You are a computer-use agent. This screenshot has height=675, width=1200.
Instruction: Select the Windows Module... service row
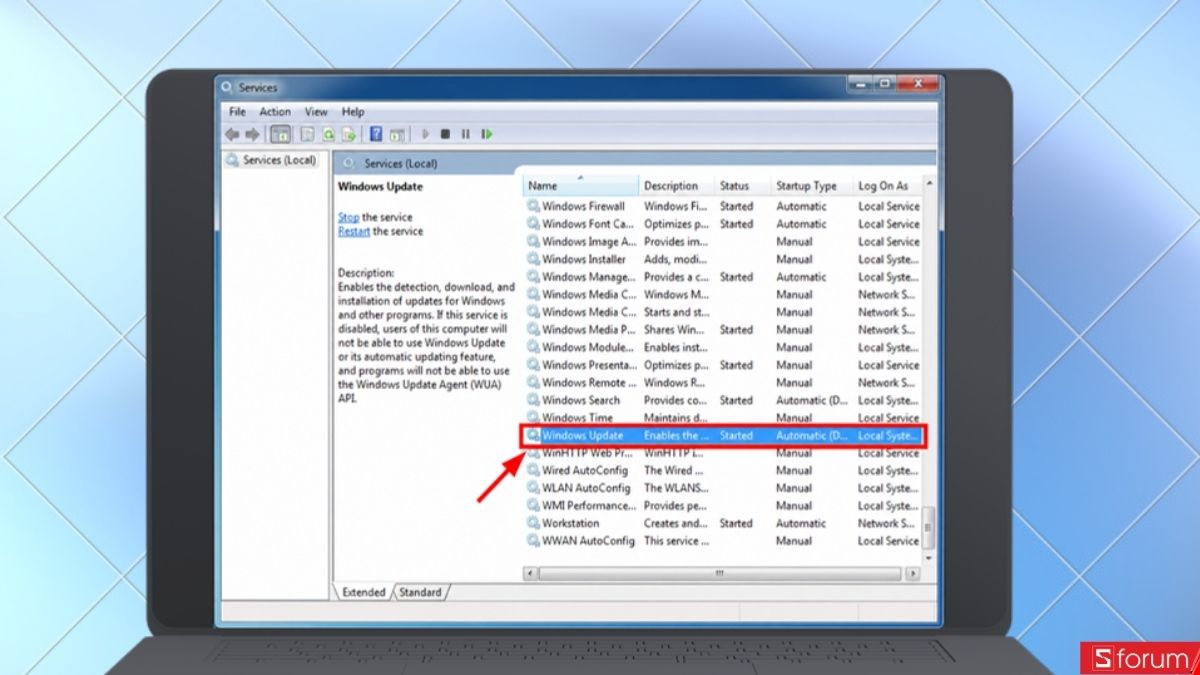coord(722,347)
